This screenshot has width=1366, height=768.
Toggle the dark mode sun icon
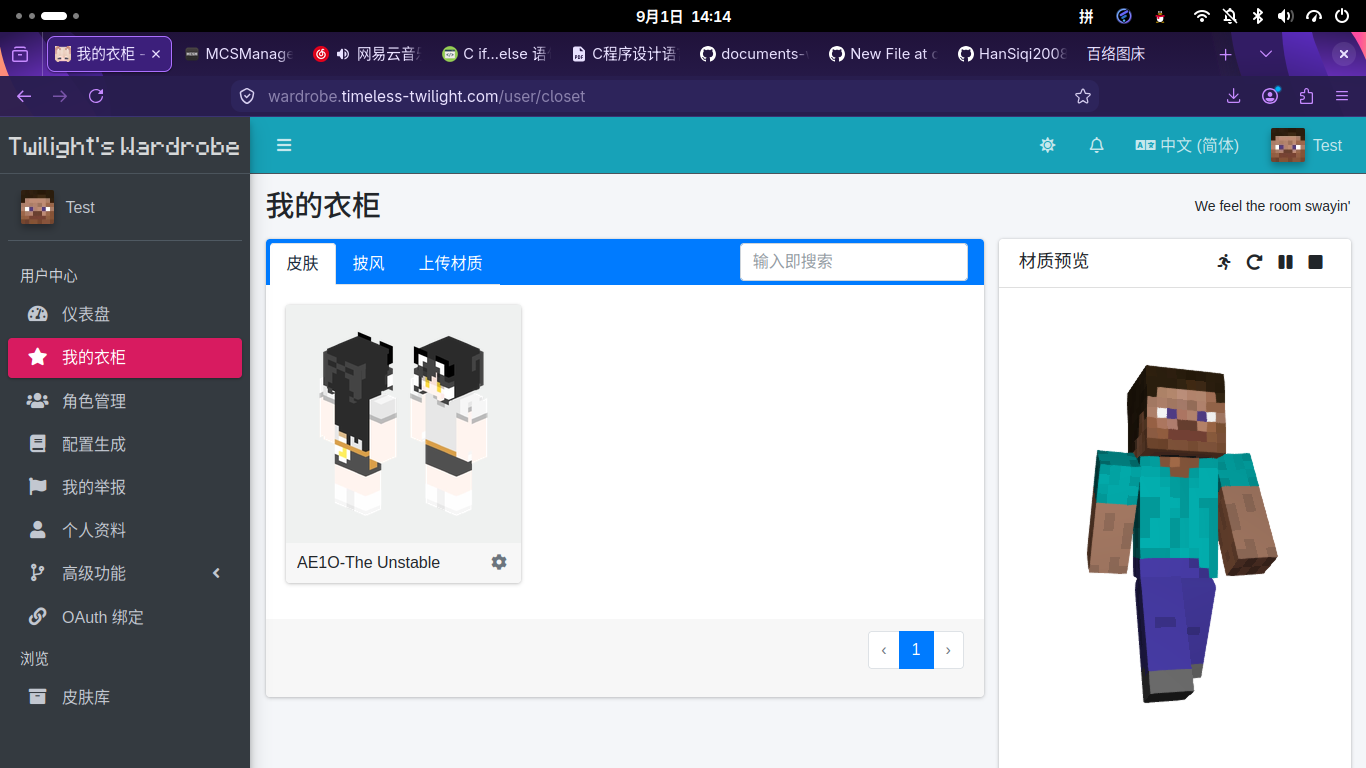(x=1047, y=145)
